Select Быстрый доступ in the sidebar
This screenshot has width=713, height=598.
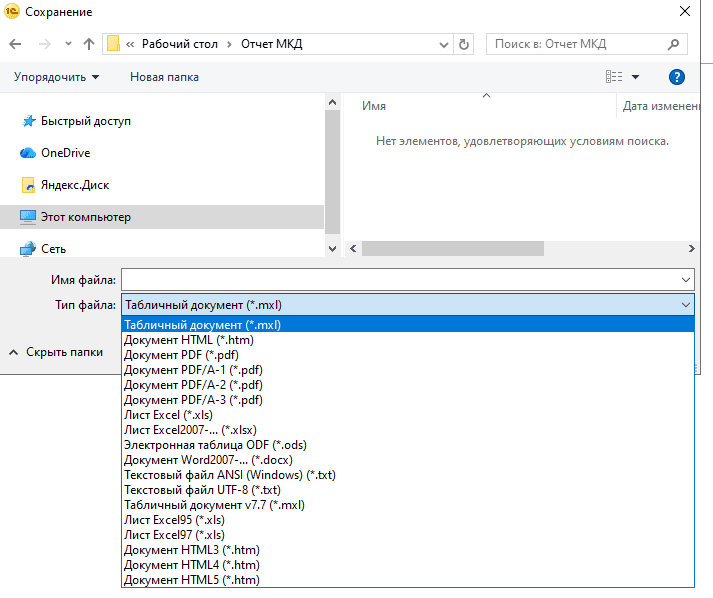[x=85, y=121]
